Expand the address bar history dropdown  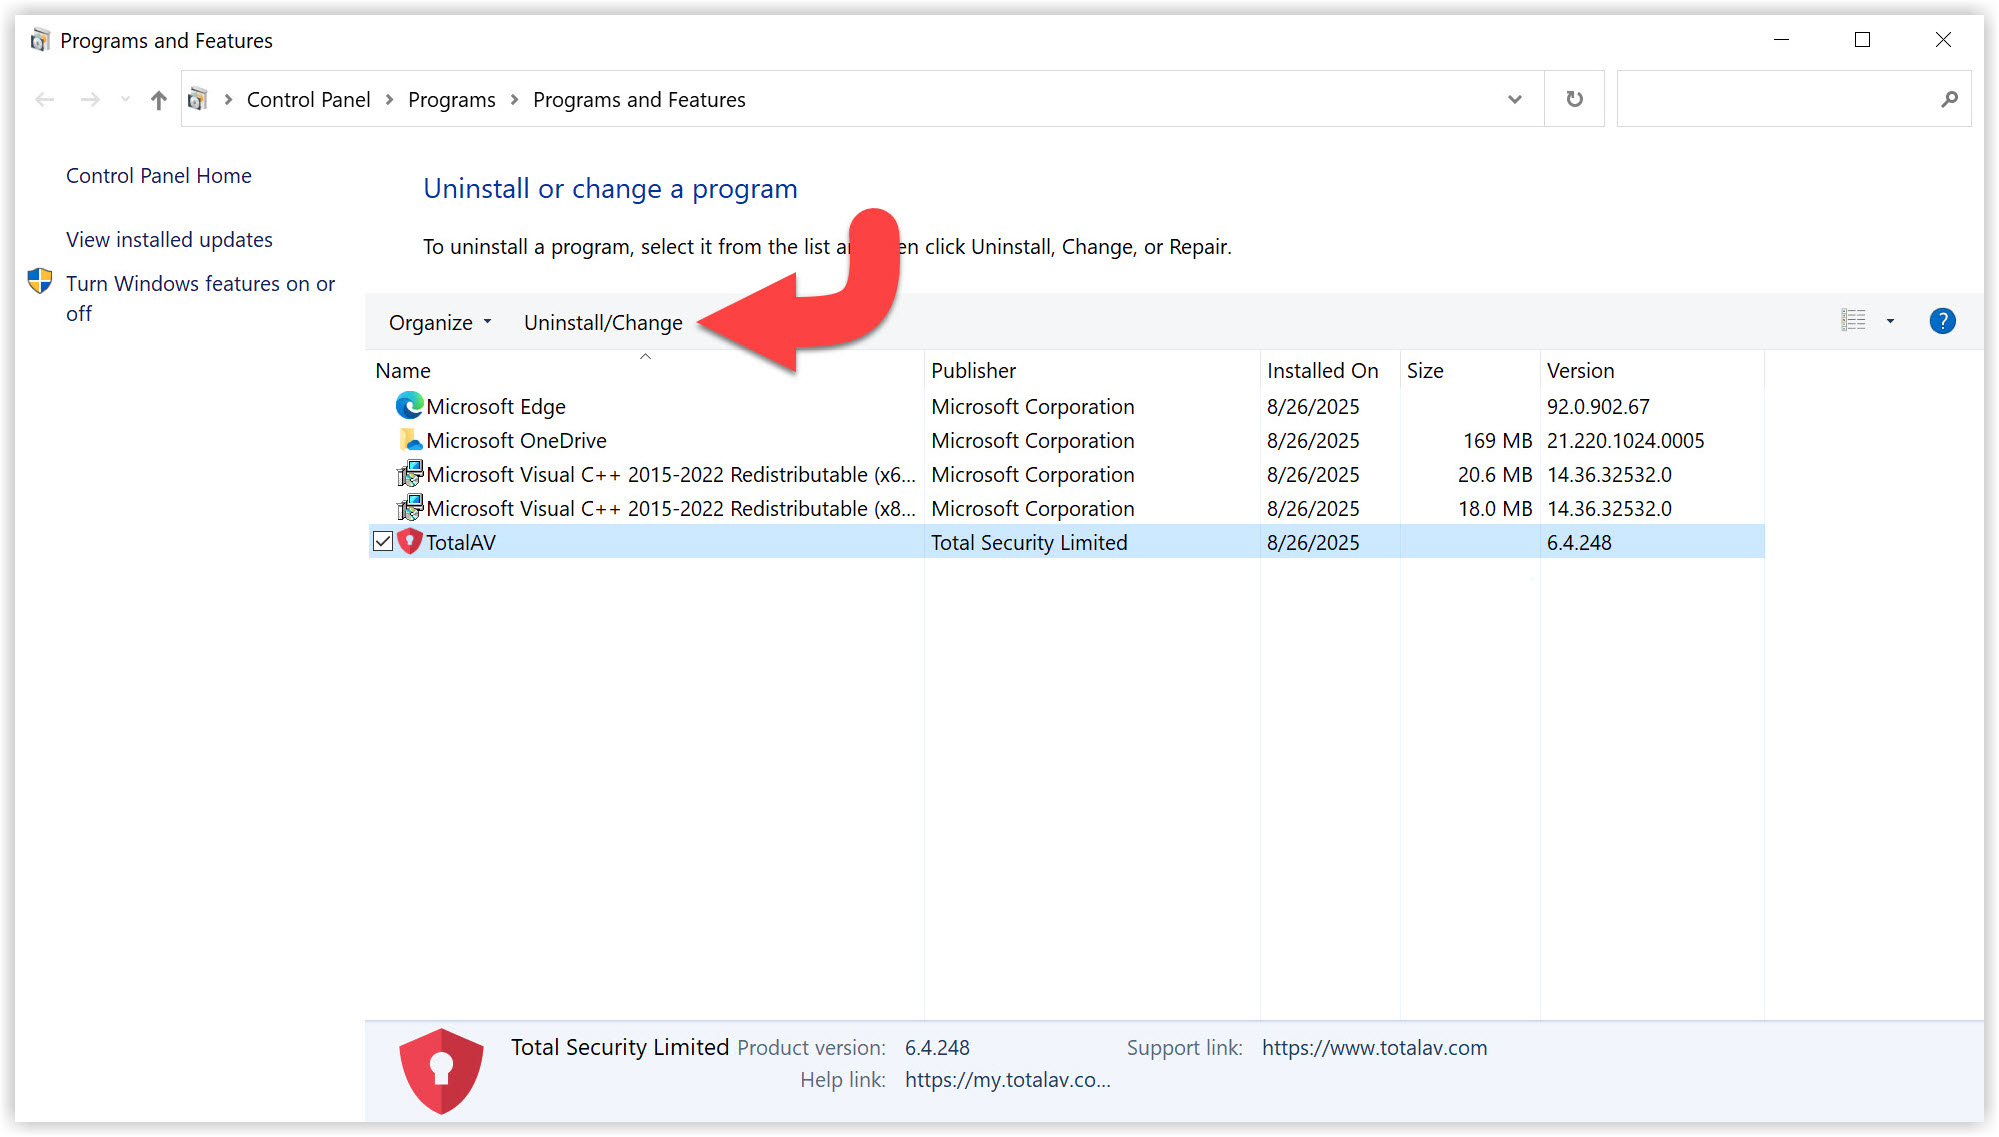coord(1514,99)
